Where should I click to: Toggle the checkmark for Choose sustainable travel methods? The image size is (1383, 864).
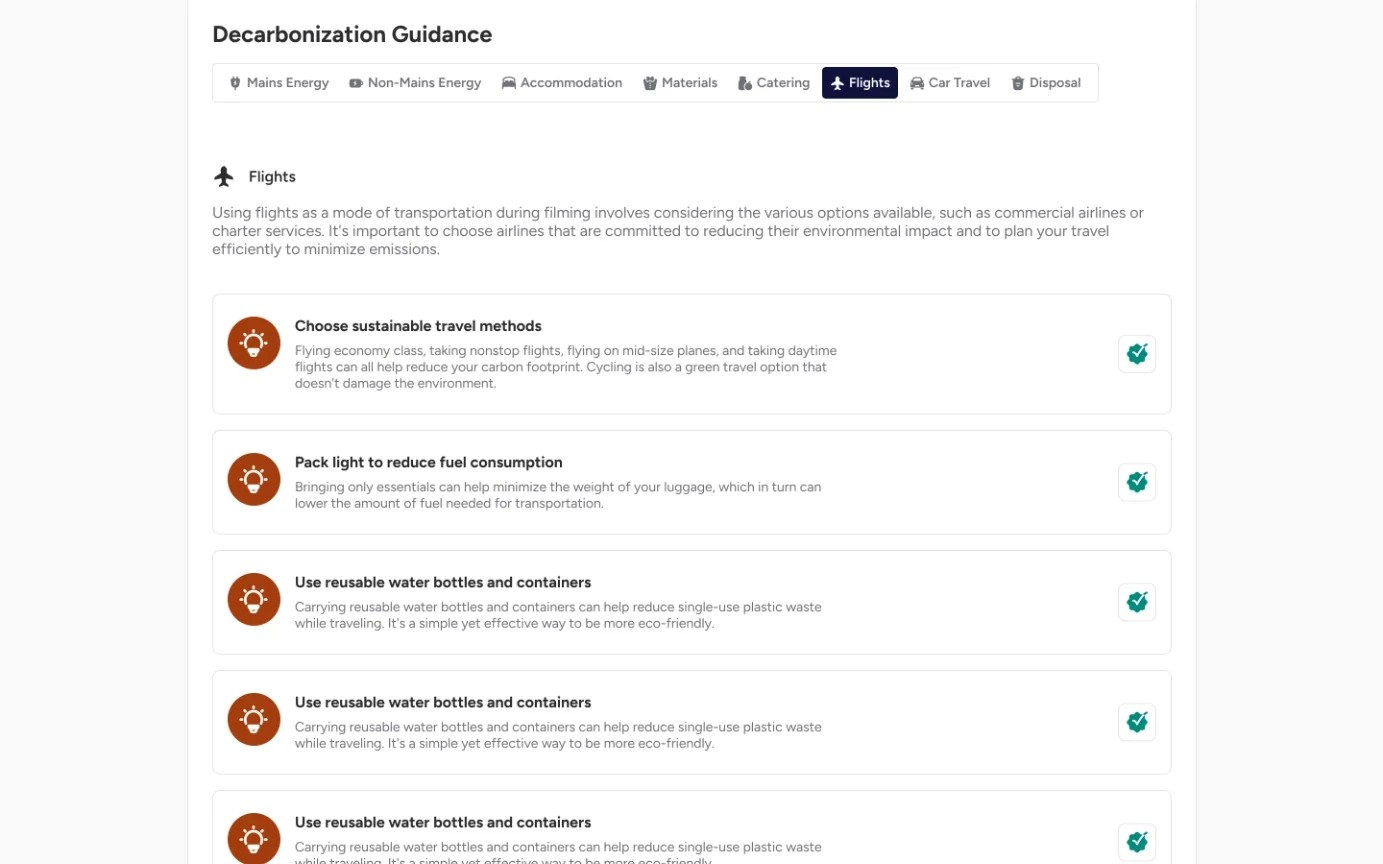pos(1137,354)
